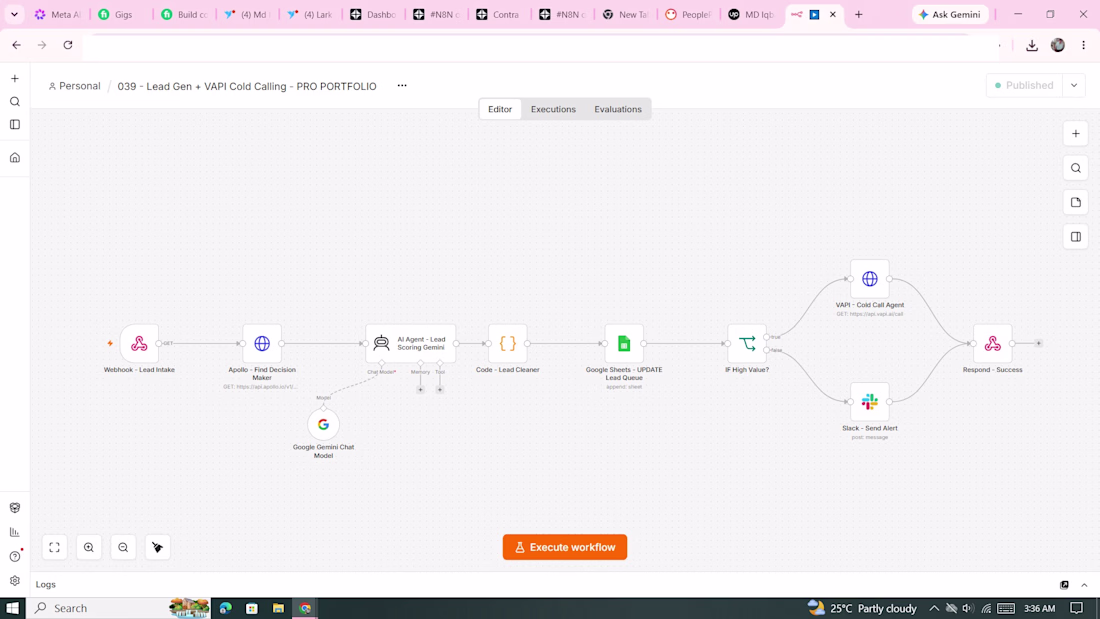Add a node after Respond - Success

coord(1039,343)
